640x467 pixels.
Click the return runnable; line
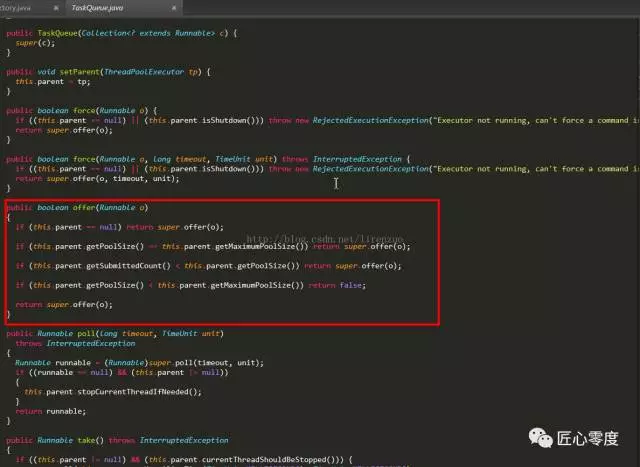(51, 411)
